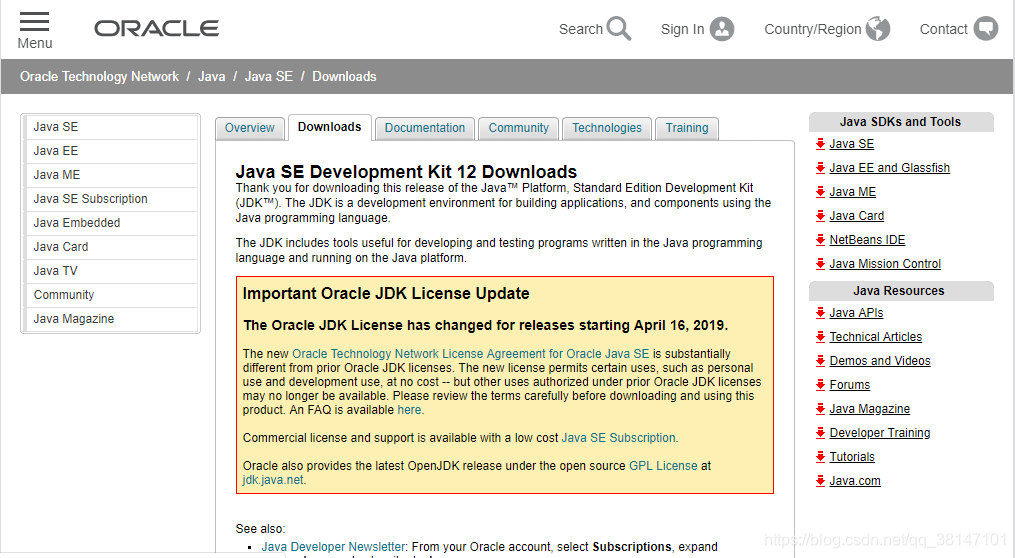Open Java ME in left sidebar
1015x558 pixels.
pos(111,175)
